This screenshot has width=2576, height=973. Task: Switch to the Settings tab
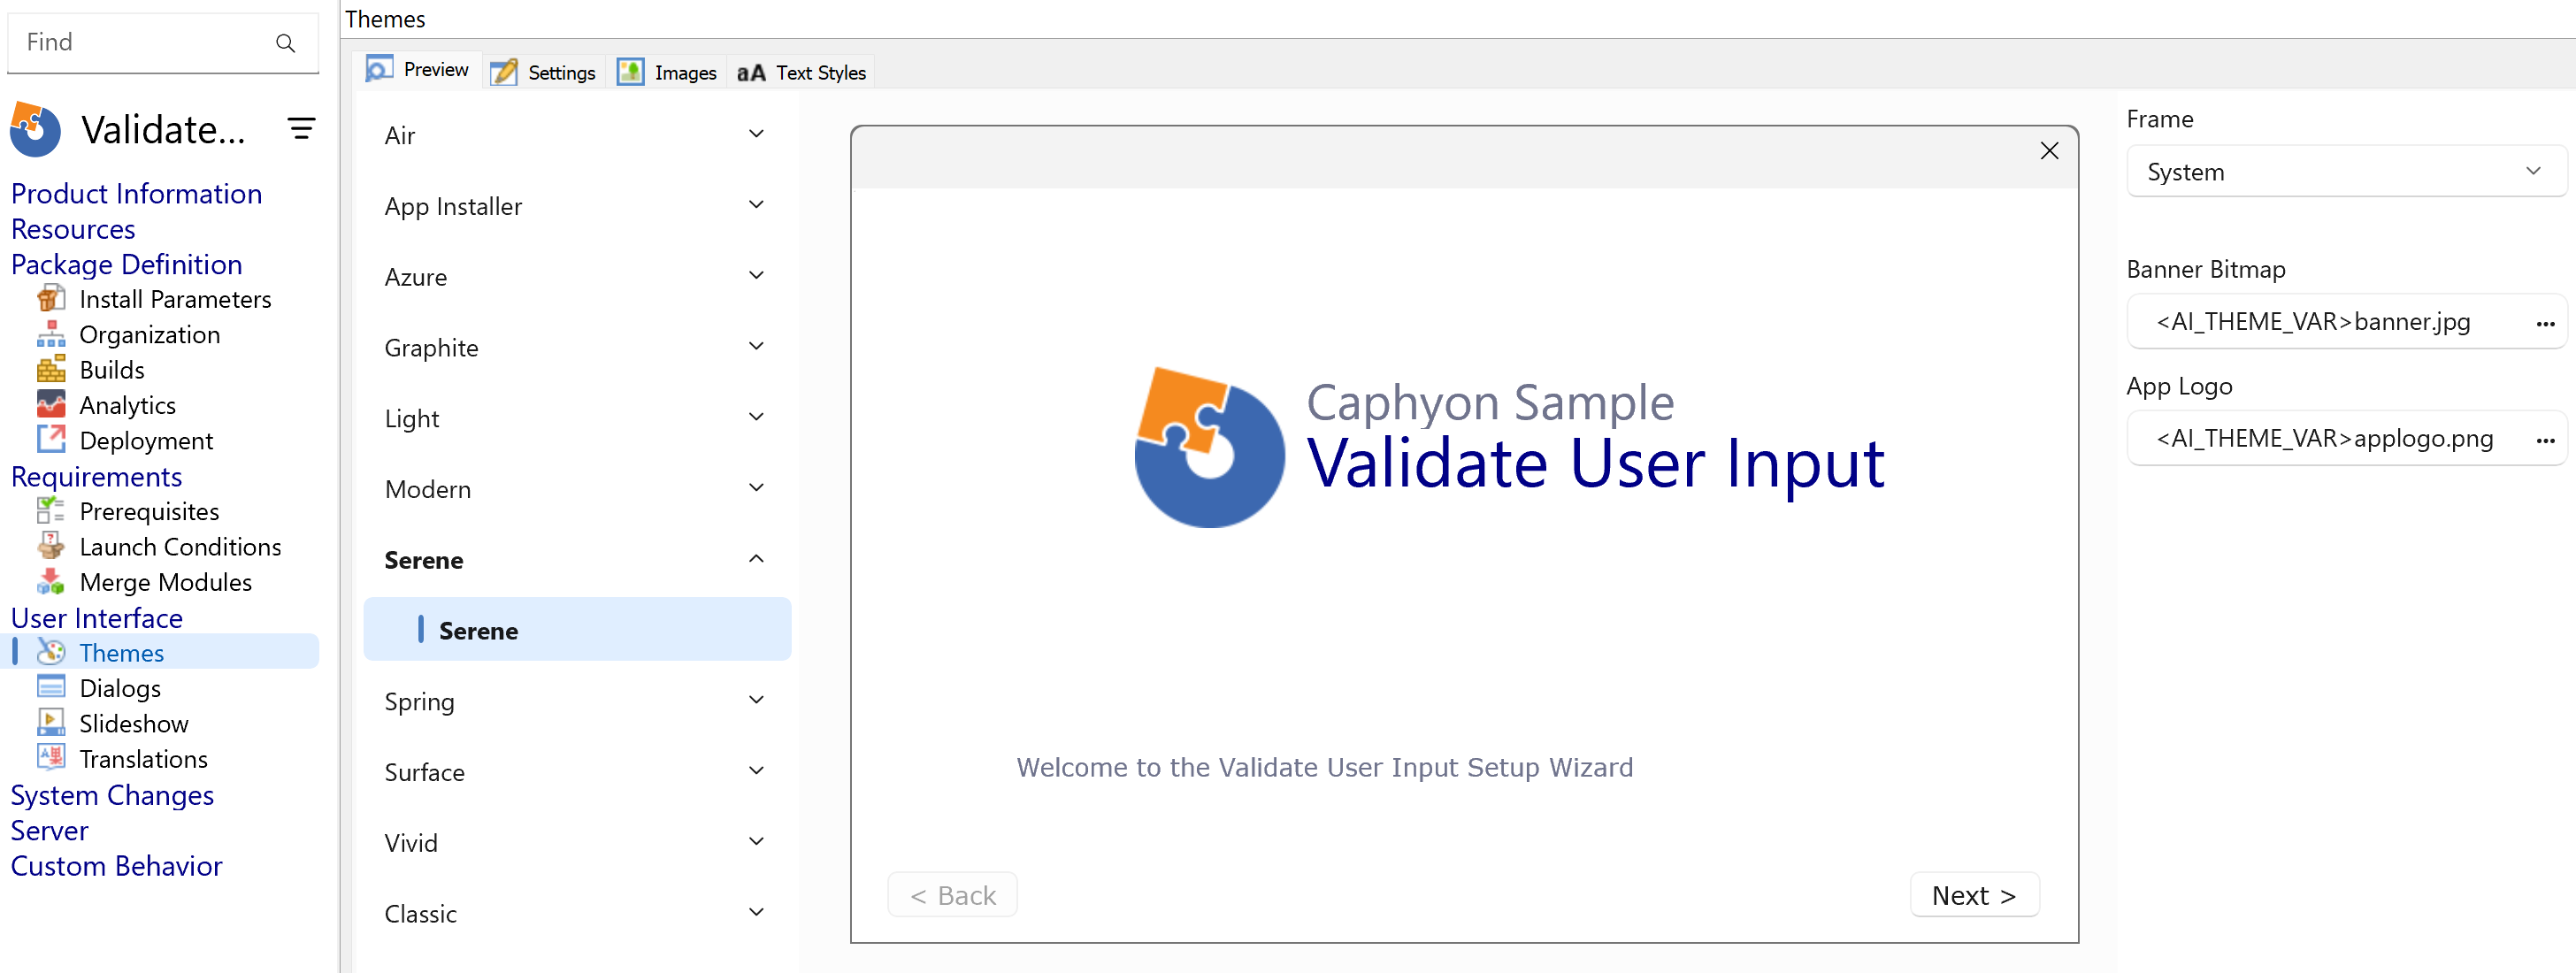pyautogui.click(x=544, y=72)
